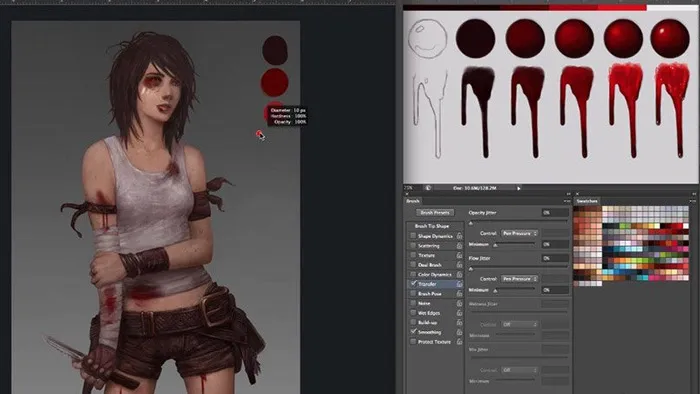Open the Brush panel flyout menu icon
This screenshot has width=700, height=394.
[567, 201]
